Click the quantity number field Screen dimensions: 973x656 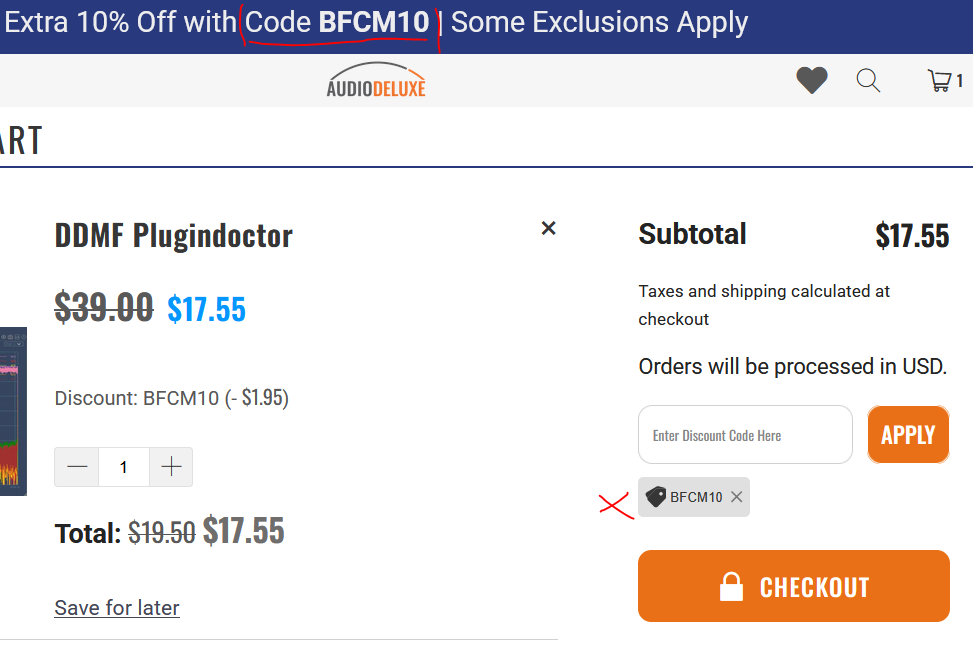click(x=124, y=467)
